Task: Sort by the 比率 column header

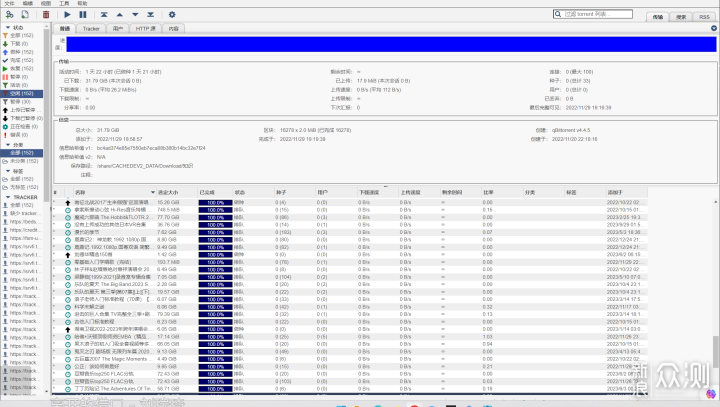Action: point(502,192)
